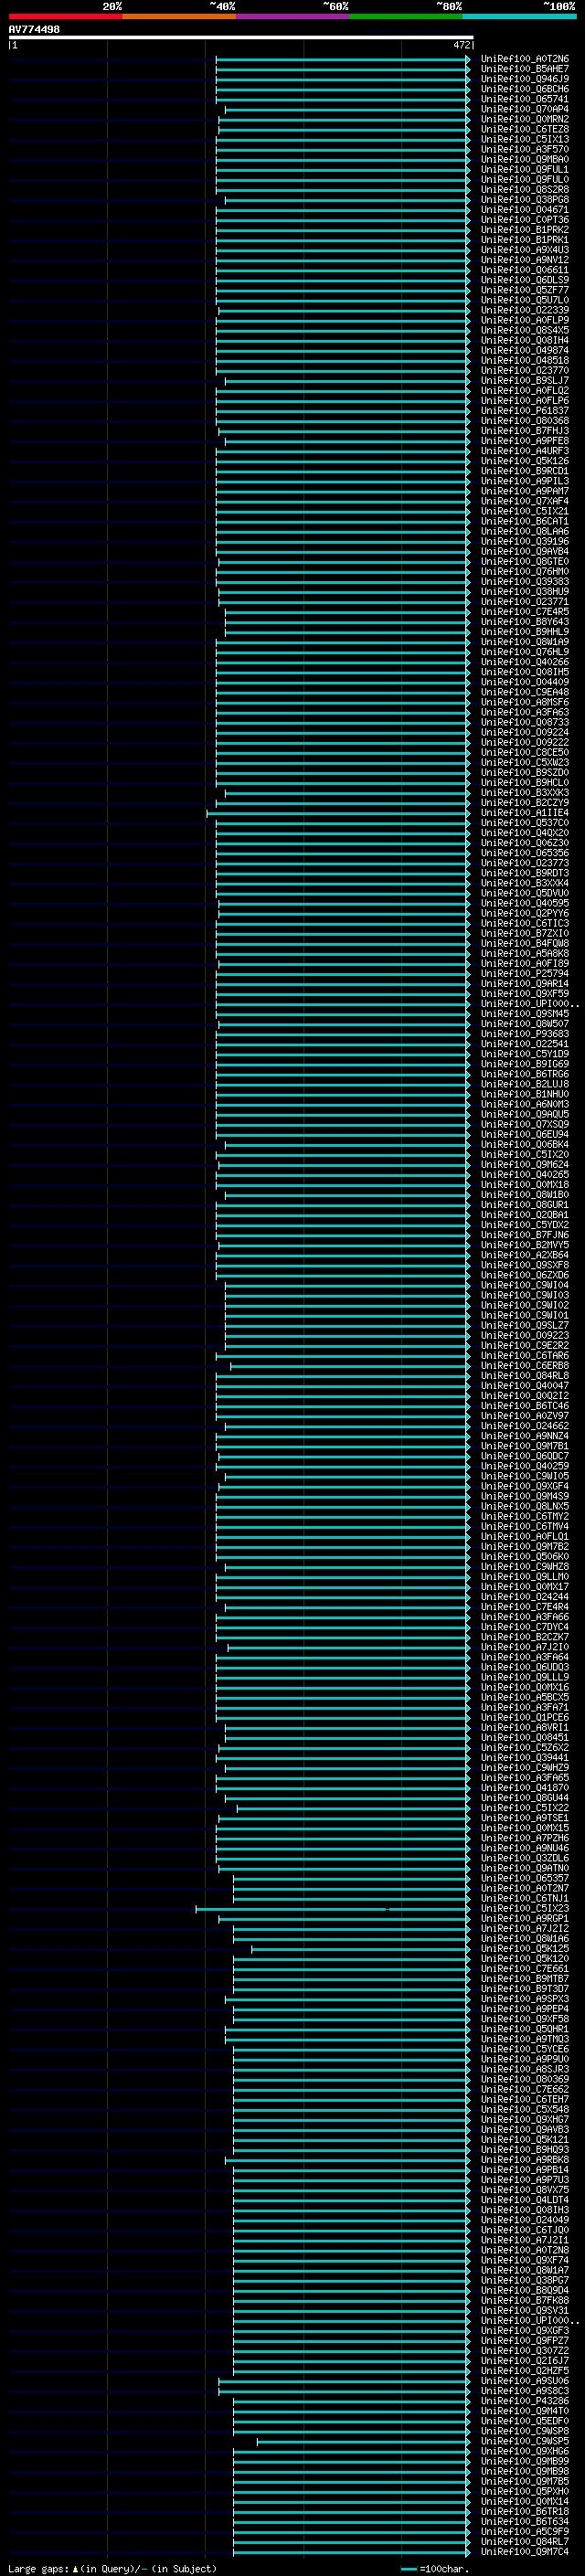Select hit label UniRef100_P43286
585x2576 pixels.
pos(525,2401)
